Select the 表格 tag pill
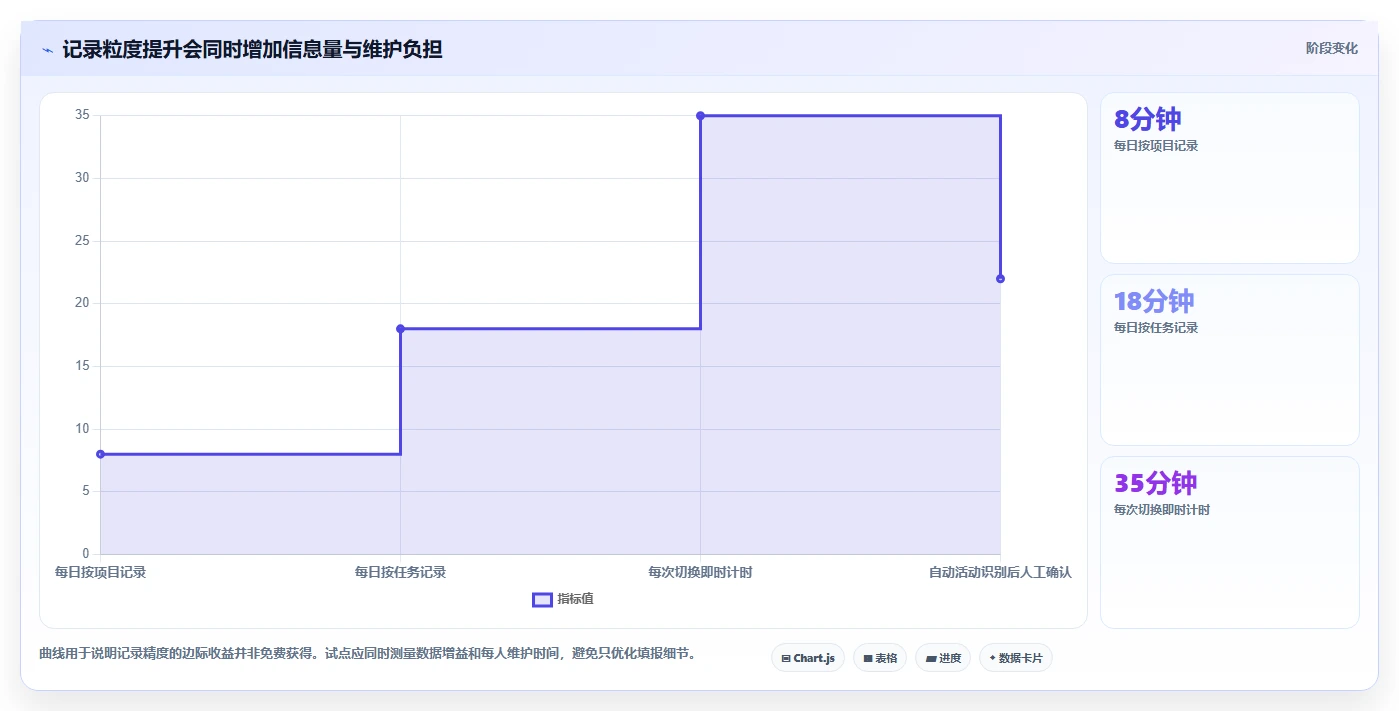 pos(880,658)
